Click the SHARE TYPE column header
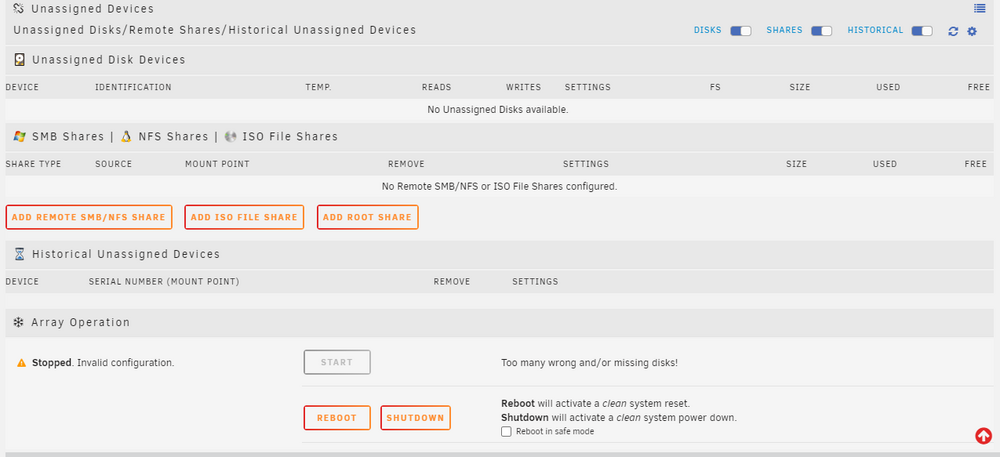The width and height of the screenshot is (1000, 457). click(x=33, y=164)
